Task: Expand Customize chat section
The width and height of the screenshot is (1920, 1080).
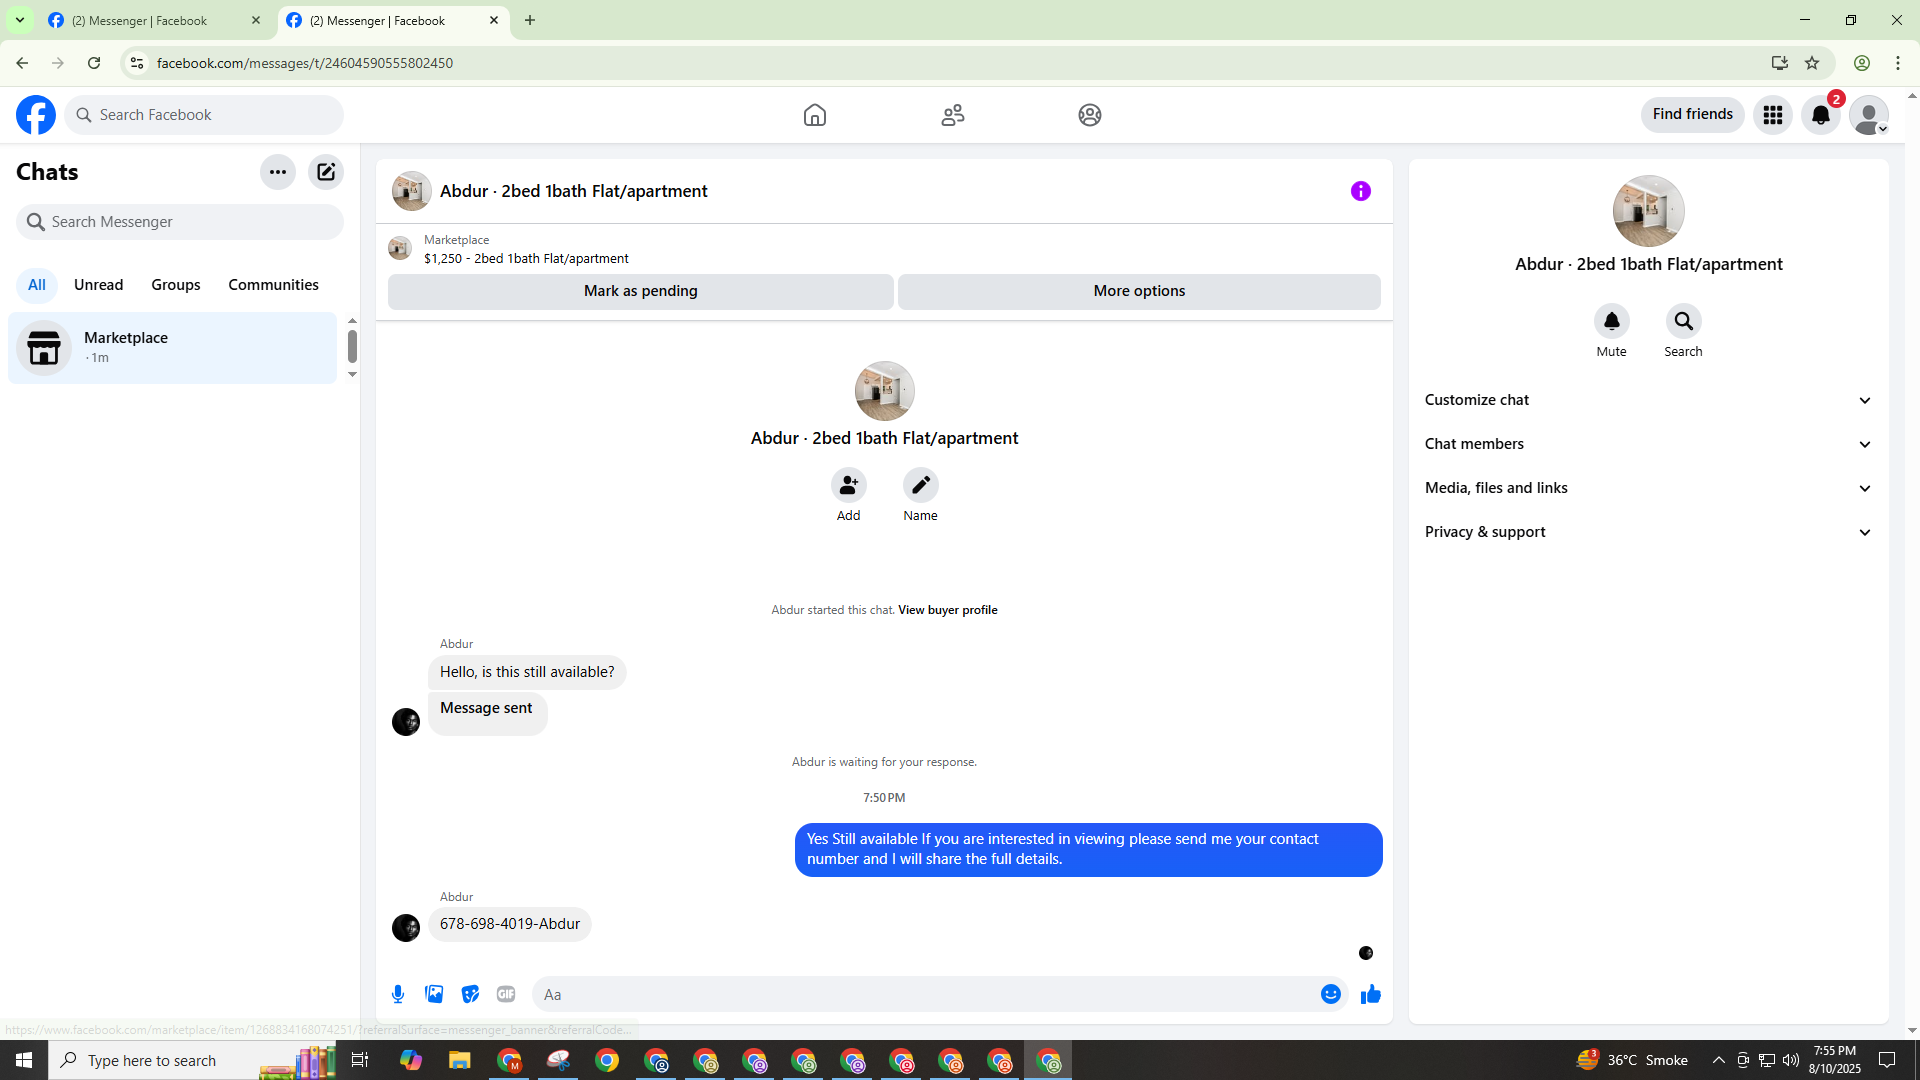Action: pyautogui.click(x=1648, y=400)
